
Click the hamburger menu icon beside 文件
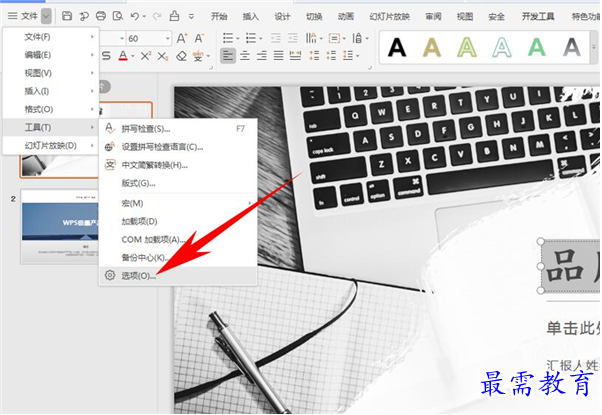[13, 16]
